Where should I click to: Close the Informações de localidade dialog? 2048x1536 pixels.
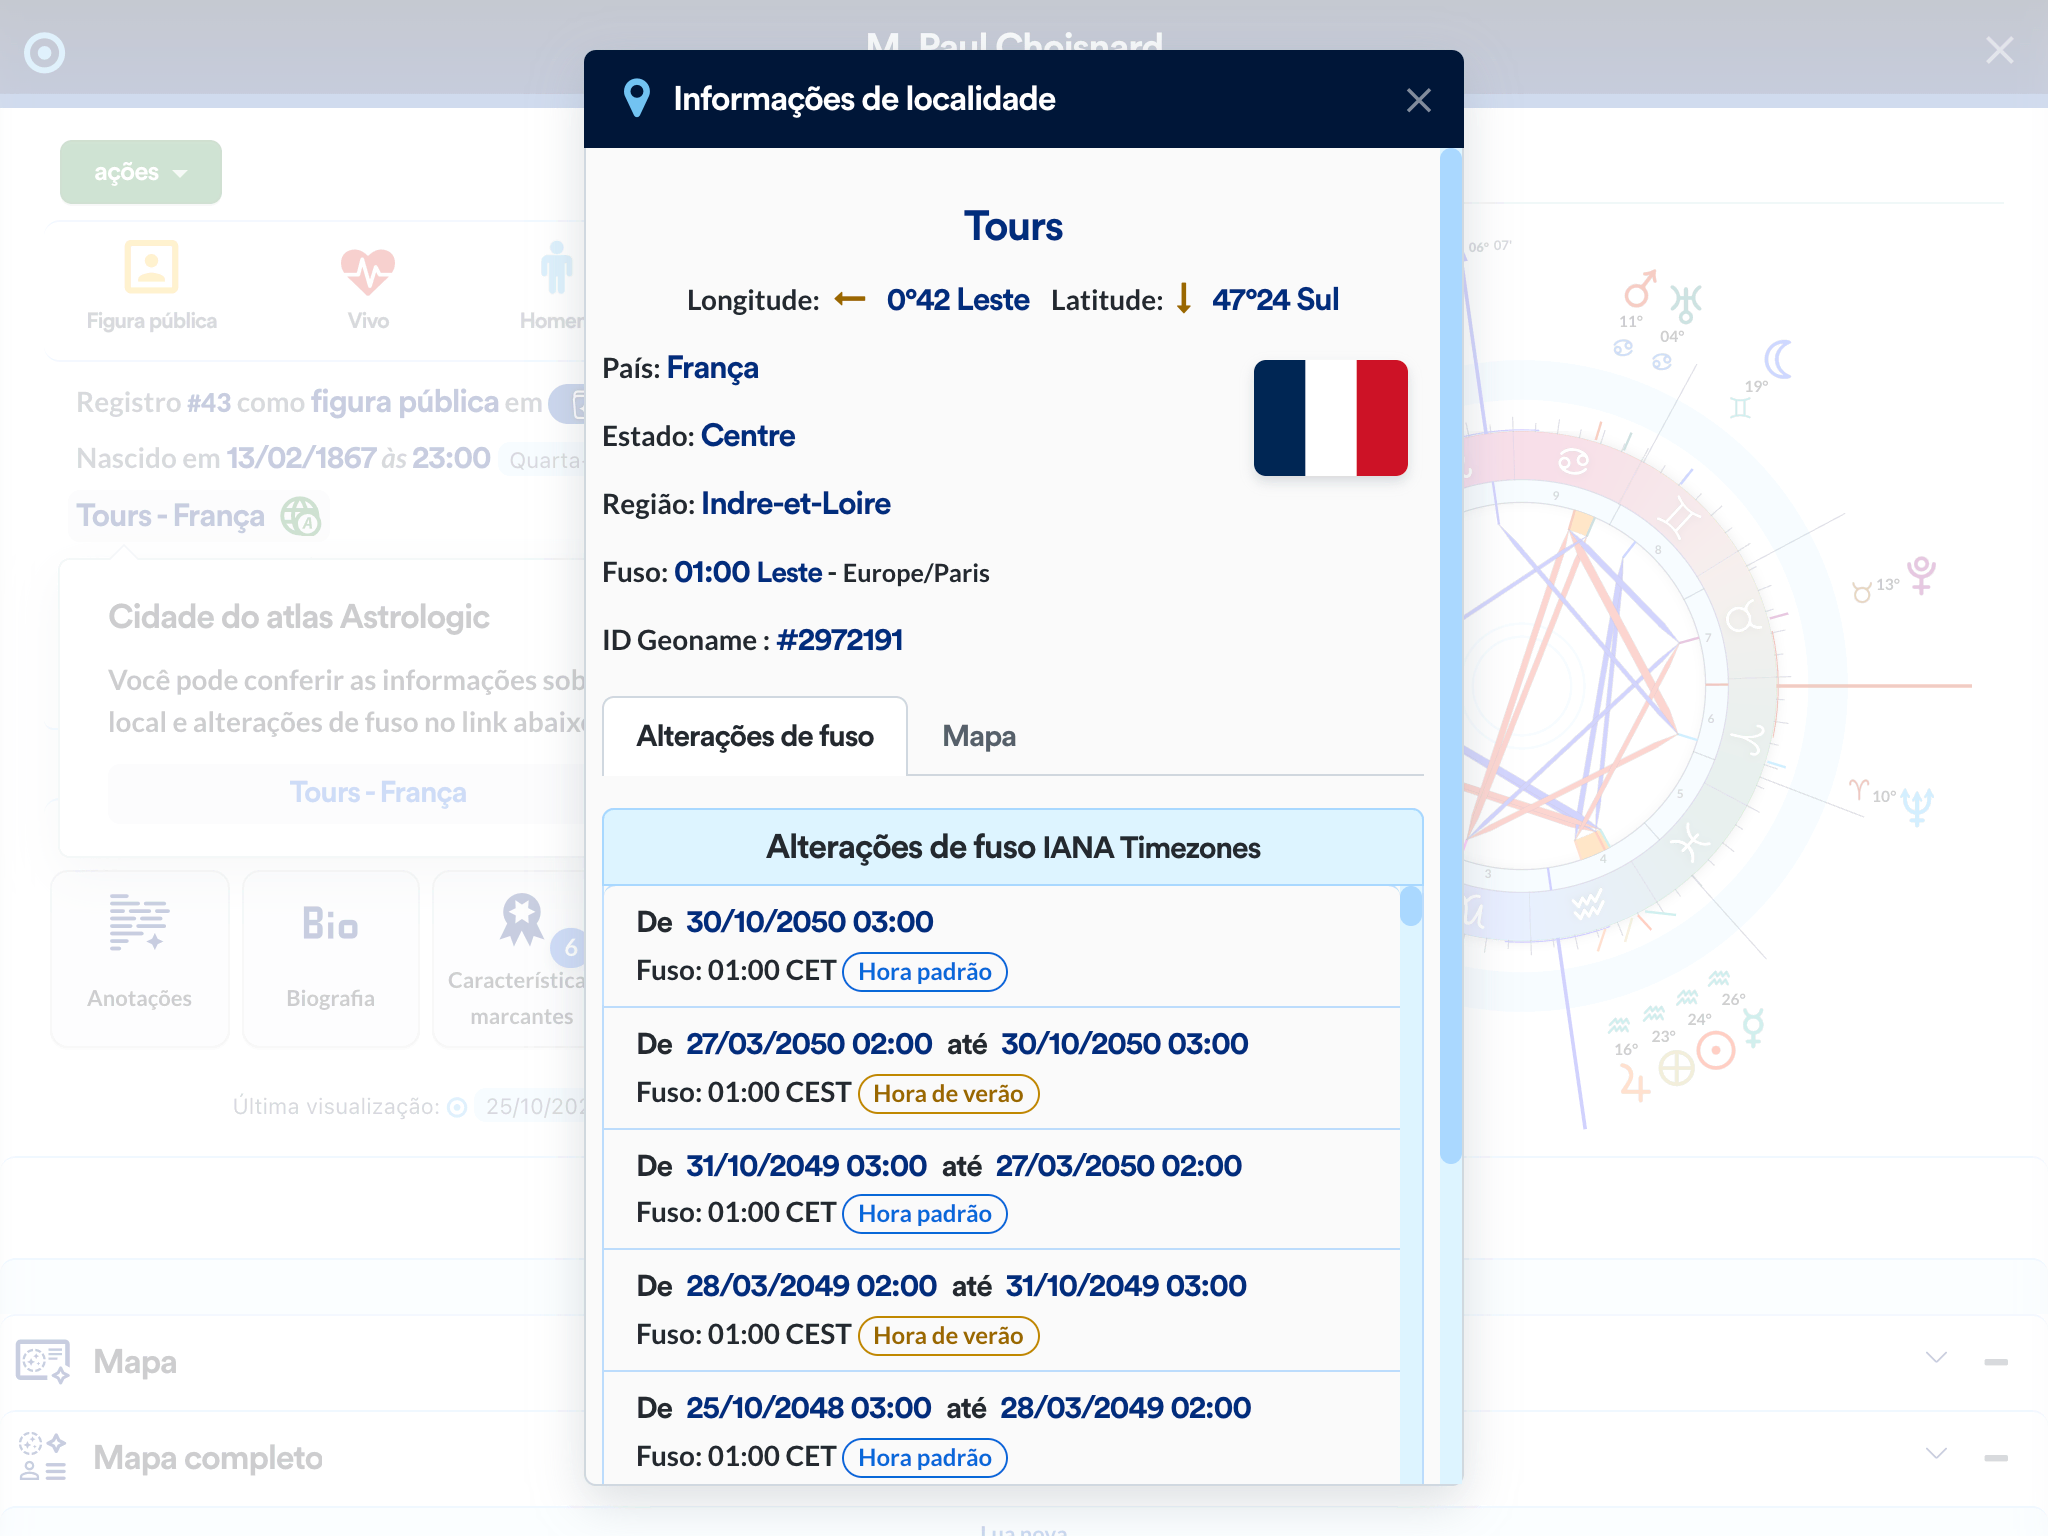[x=1418, y=100]
